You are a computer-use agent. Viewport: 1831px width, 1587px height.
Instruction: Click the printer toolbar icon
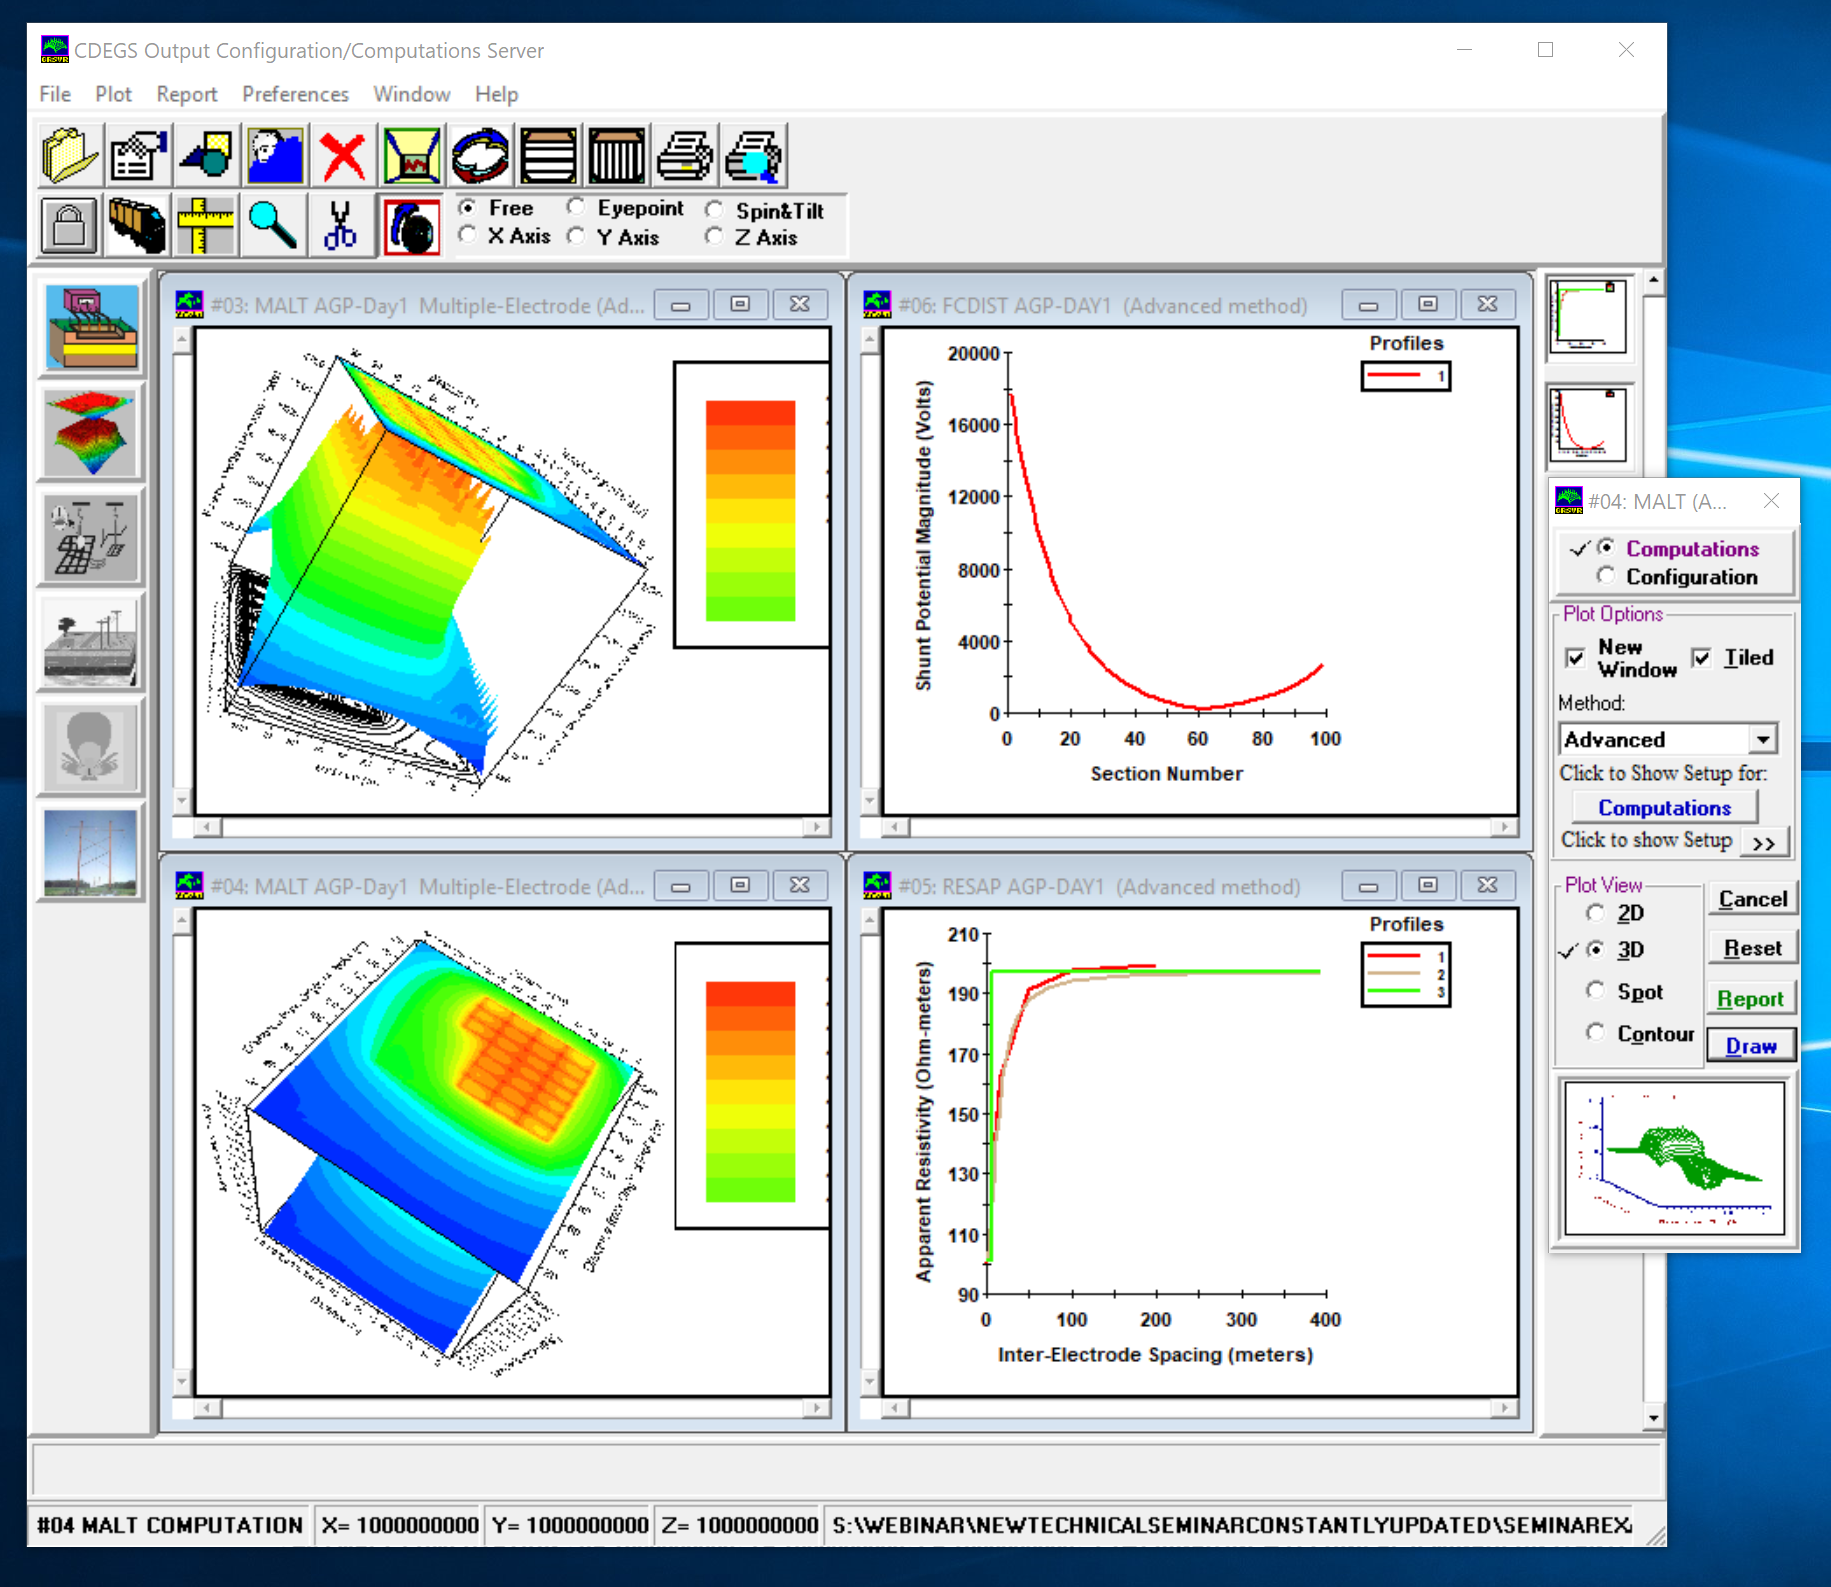click(685, 155)
